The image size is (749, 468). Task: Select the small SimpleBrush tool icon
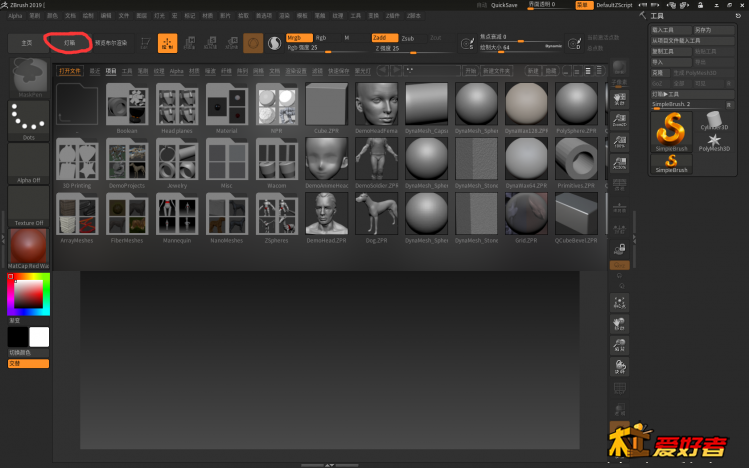[x=671, y=163]
